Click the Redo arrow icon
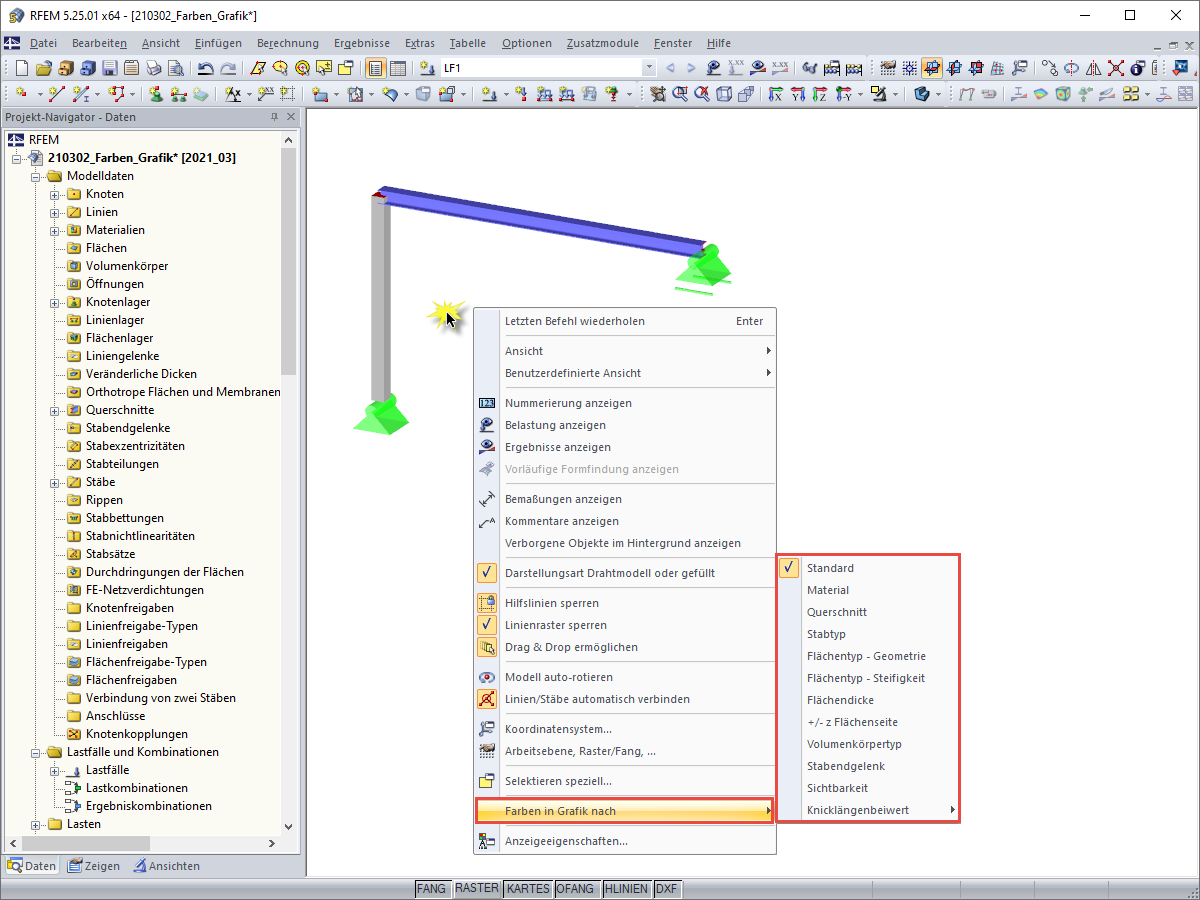Image resolution: width=1200 pixels, height=900 pixels. 228,68
